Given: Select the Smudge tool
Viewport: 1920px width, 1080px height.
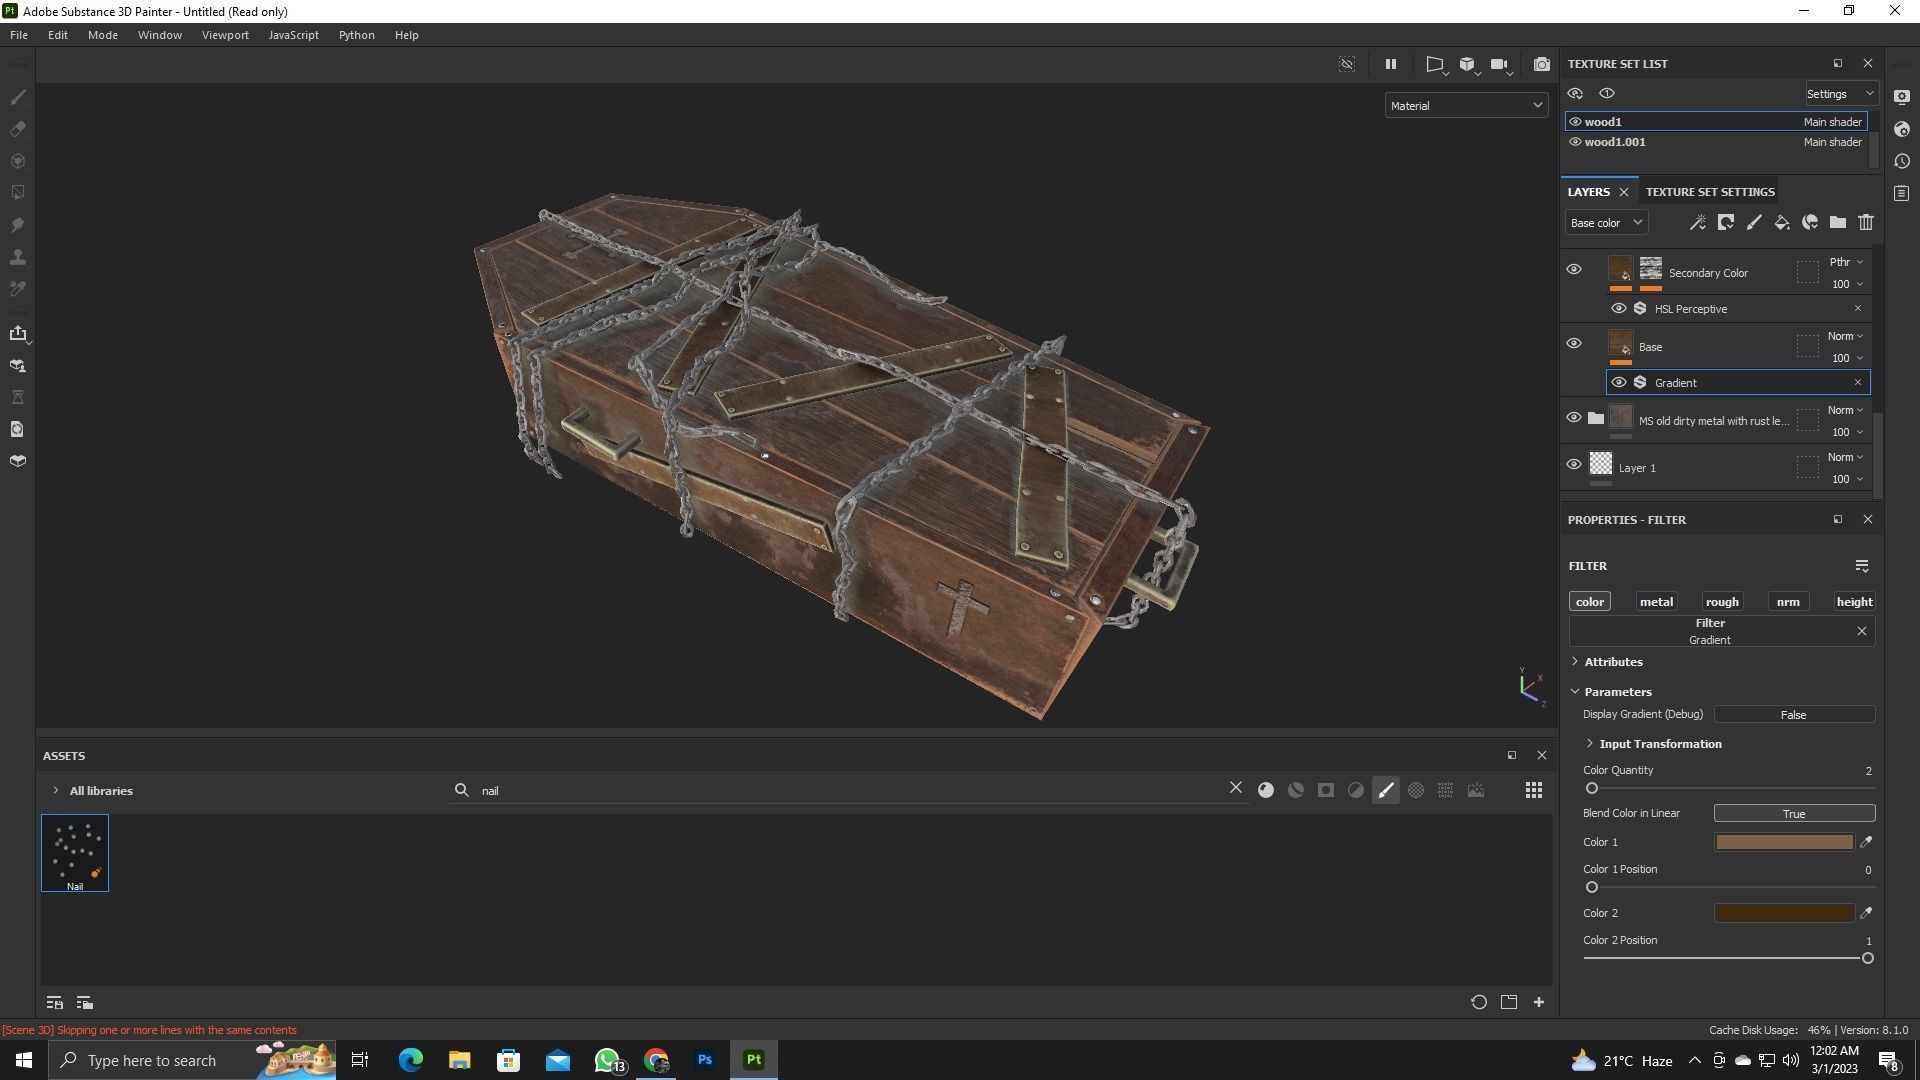Looking at the screenshot, I should 18,225.
